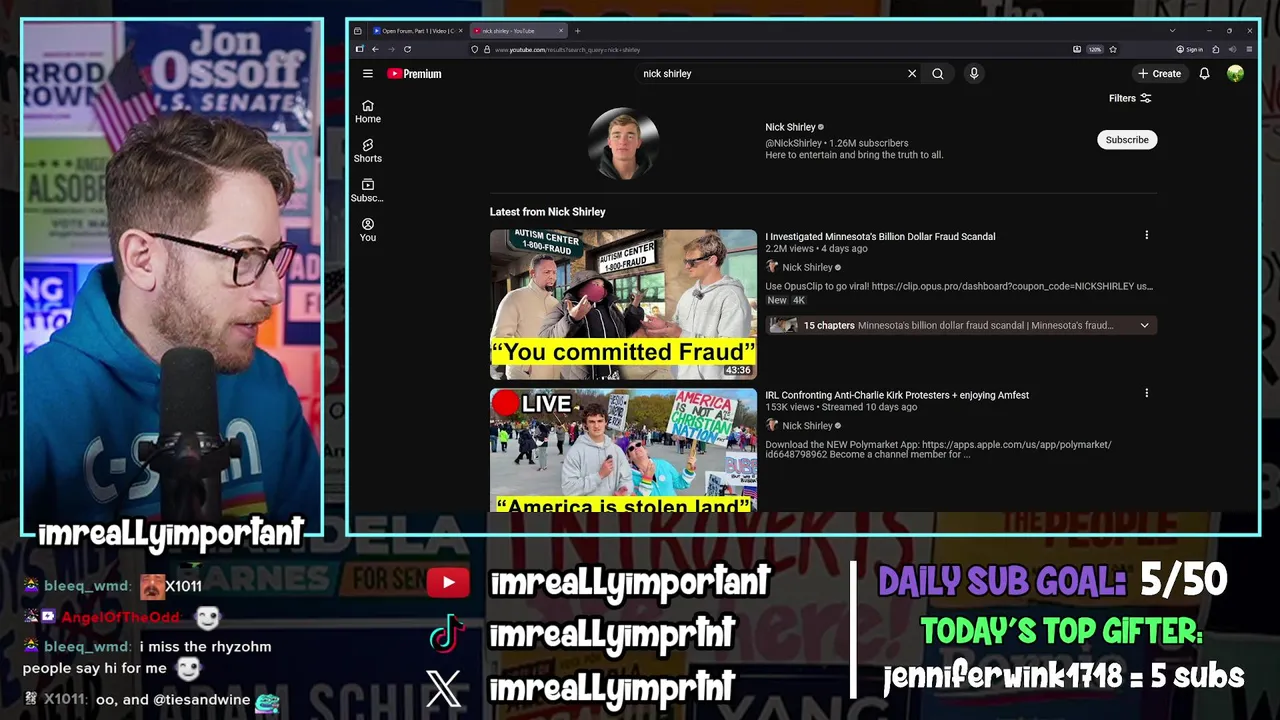Open new browser tab with plus
This screenshot has width=1280, height=720.
[x=577, y=31]
